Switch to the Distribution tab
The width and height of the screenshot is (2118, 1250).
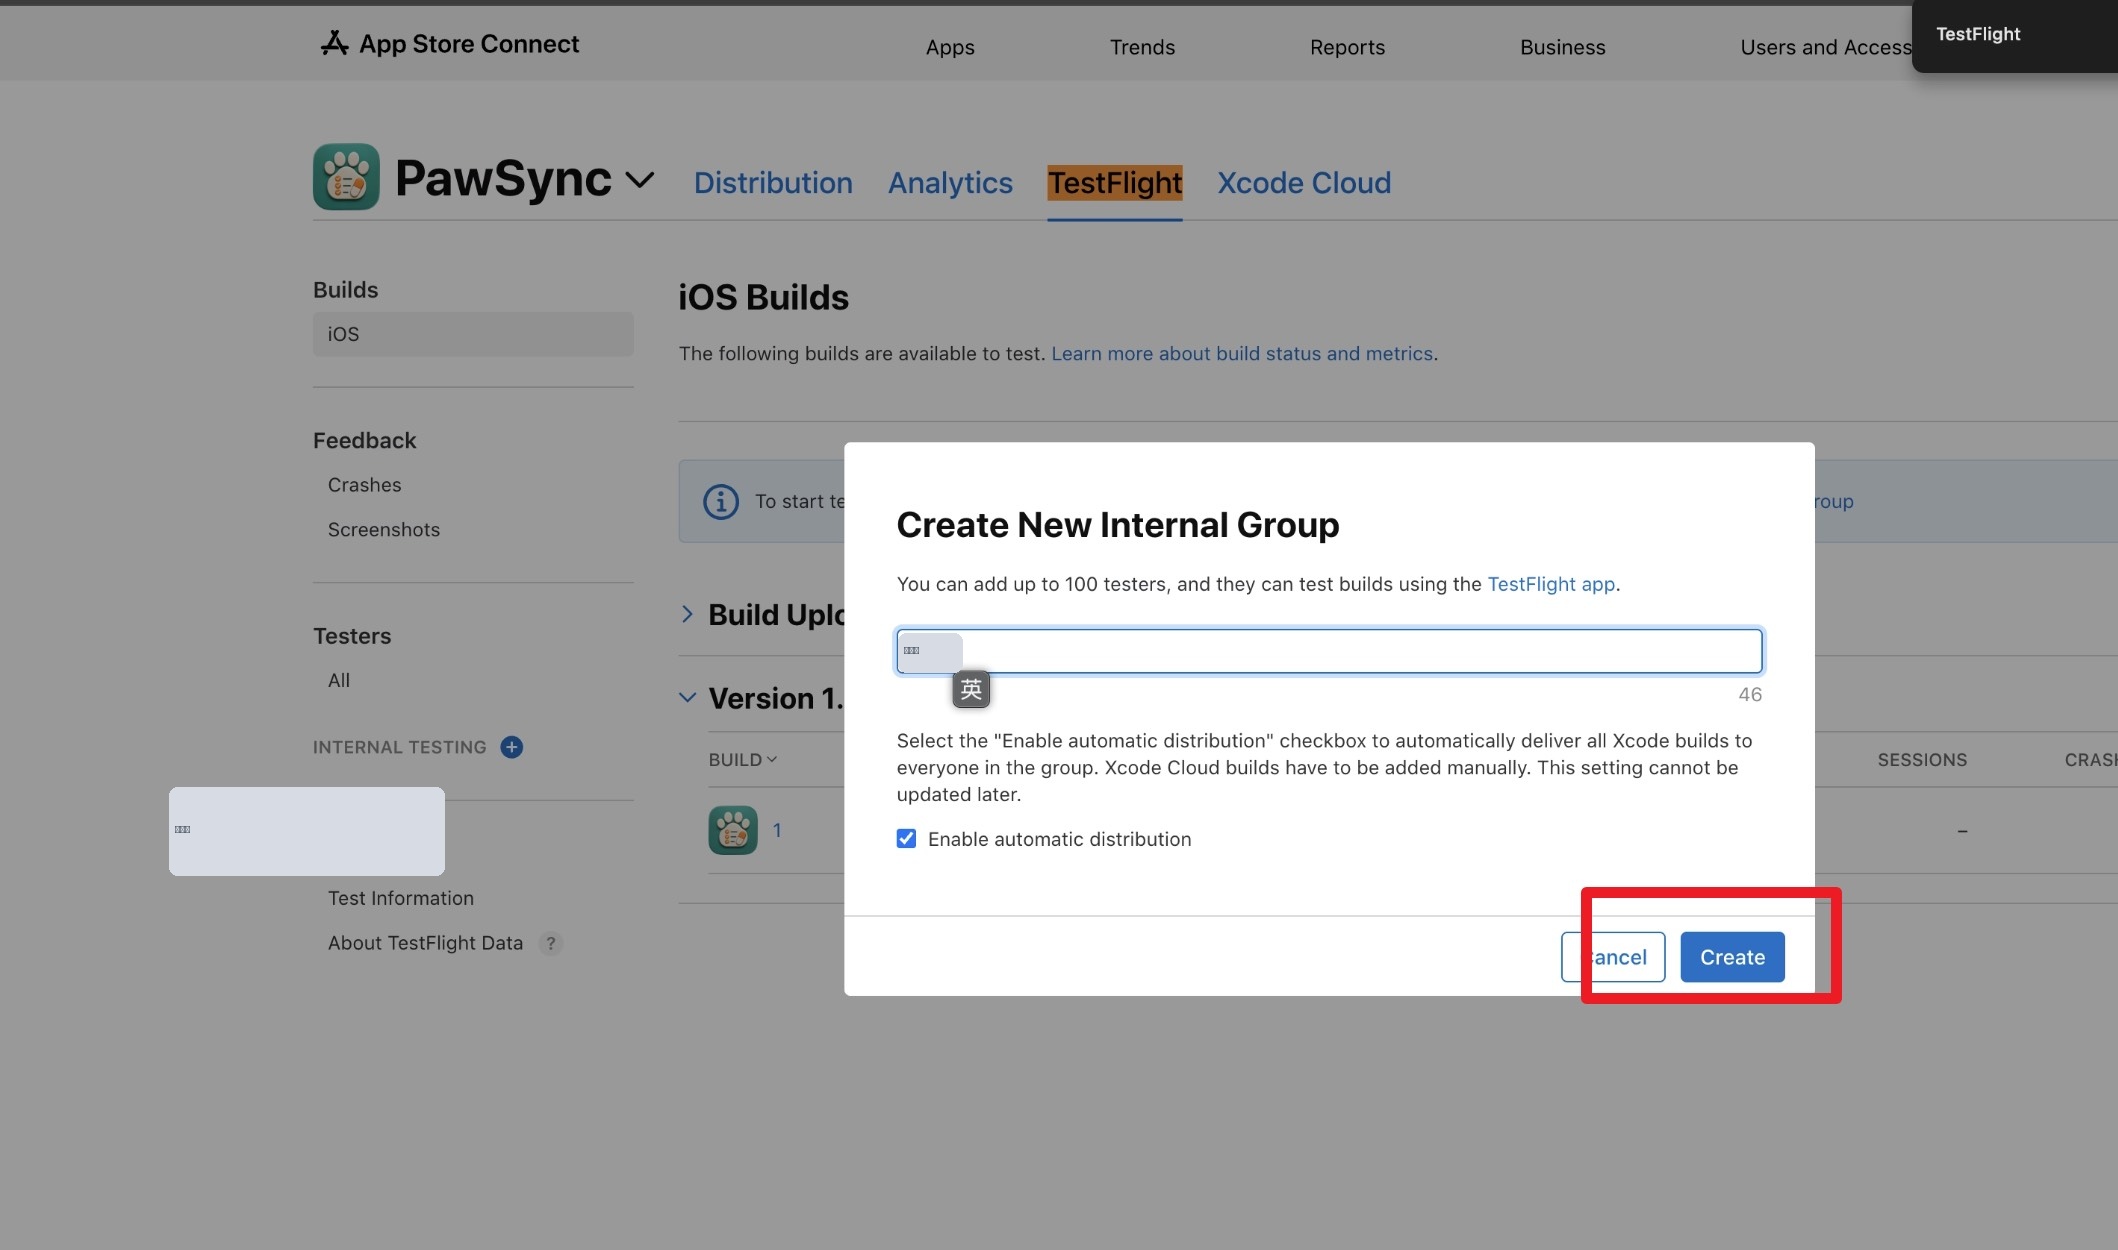point(773,183)
